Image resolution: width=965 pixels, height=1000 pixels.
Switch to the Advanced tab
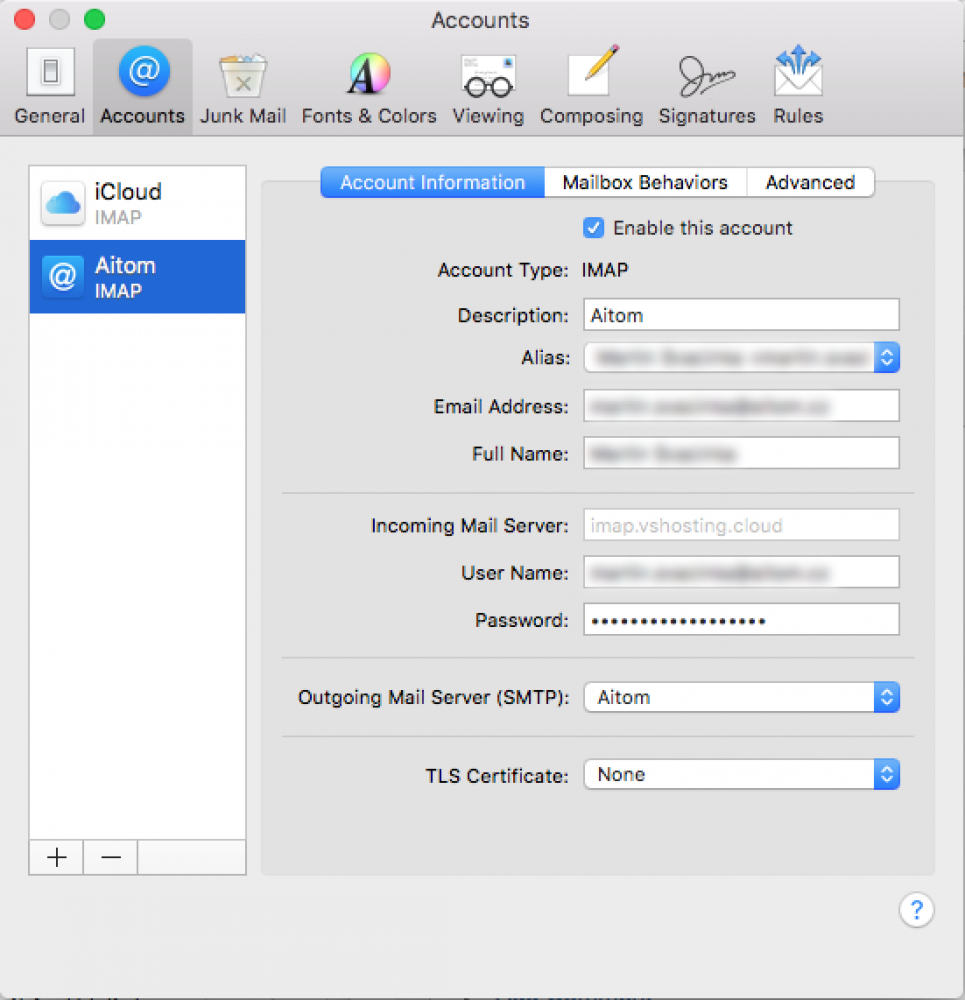click(810, 183)
